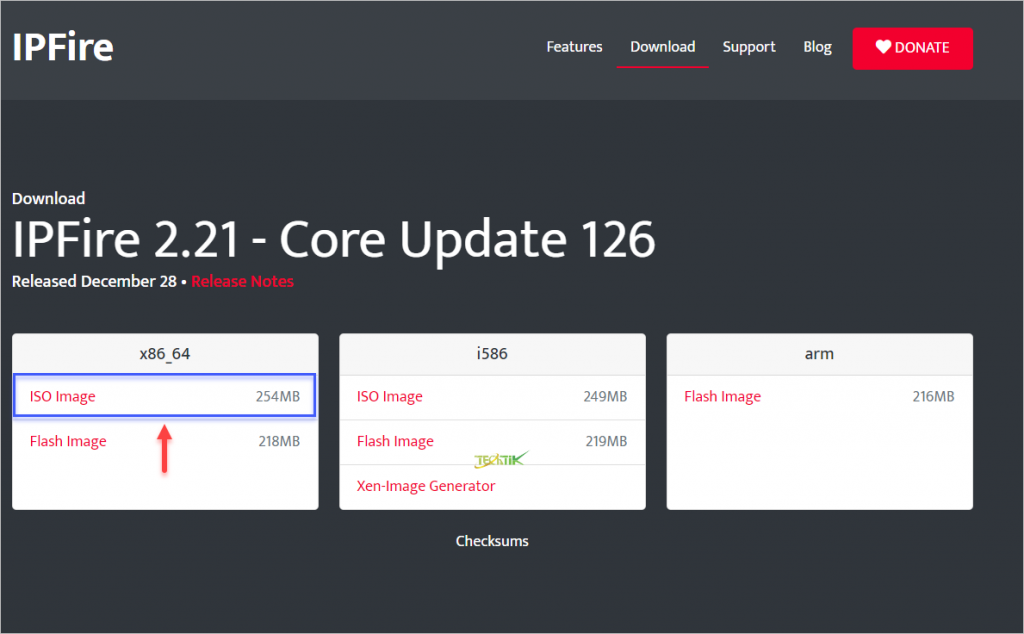Screen dimensions: 1024x634
Task: Click the x86_64 card header
Action: [165, 354]
